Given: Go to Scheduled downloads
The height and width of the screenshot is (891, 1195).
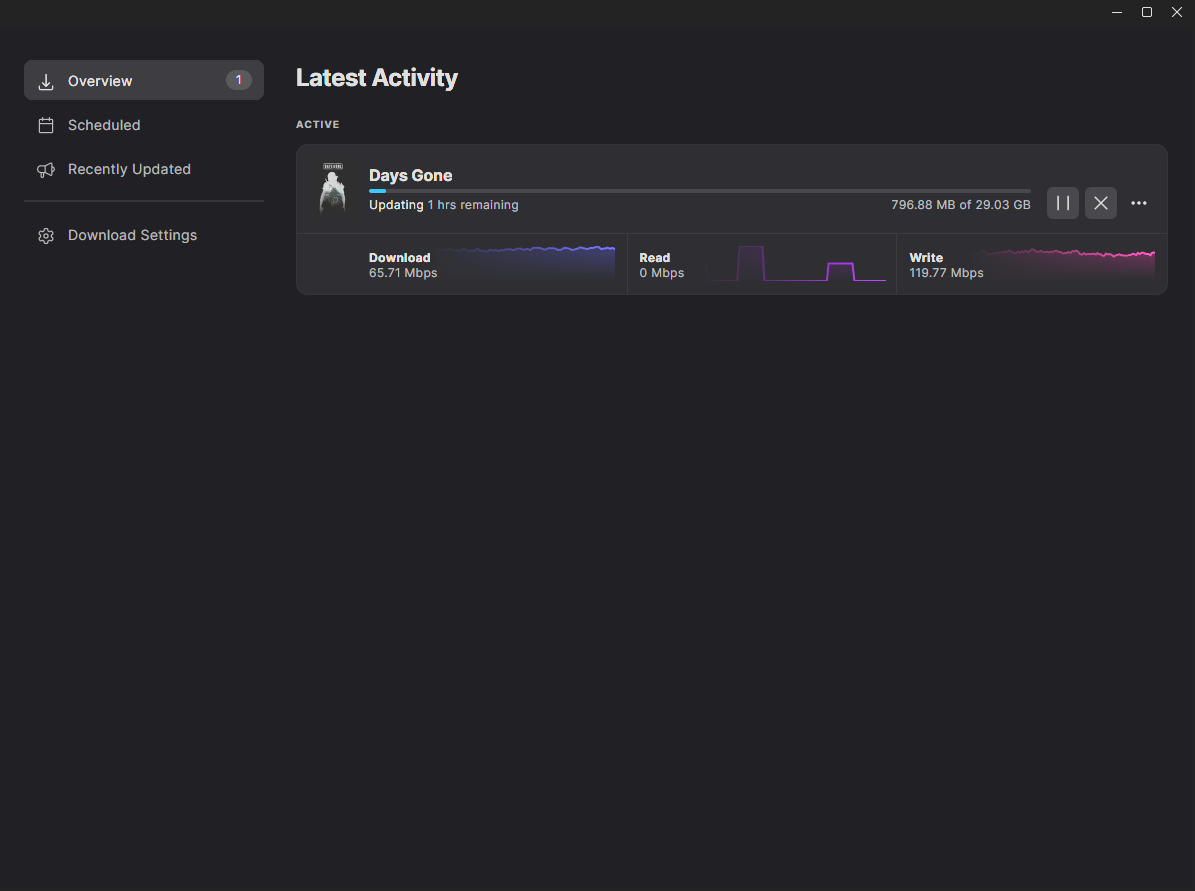Looking at the screenshot, I should coord(144,125).
